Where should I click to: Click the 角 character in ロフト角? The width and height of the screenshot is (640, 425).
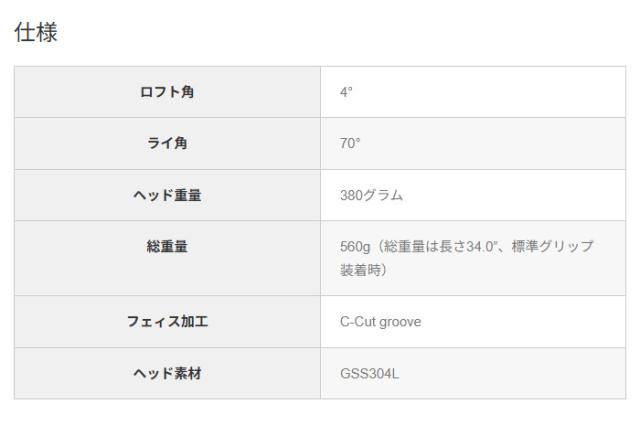tap(187, 92)
